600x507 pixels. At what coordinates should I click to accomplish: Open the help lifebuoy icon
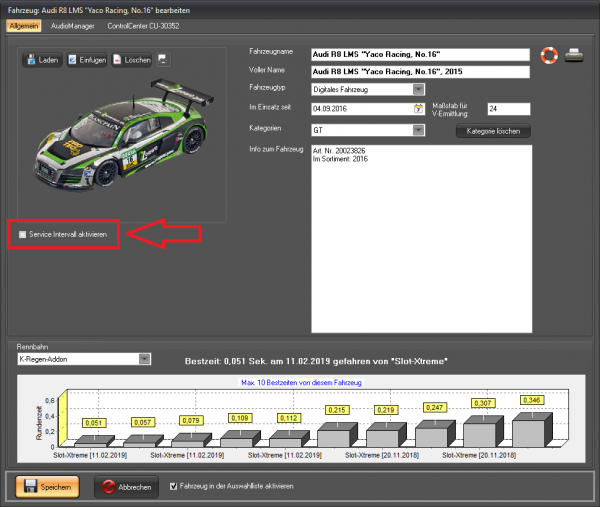click(549, 55)
